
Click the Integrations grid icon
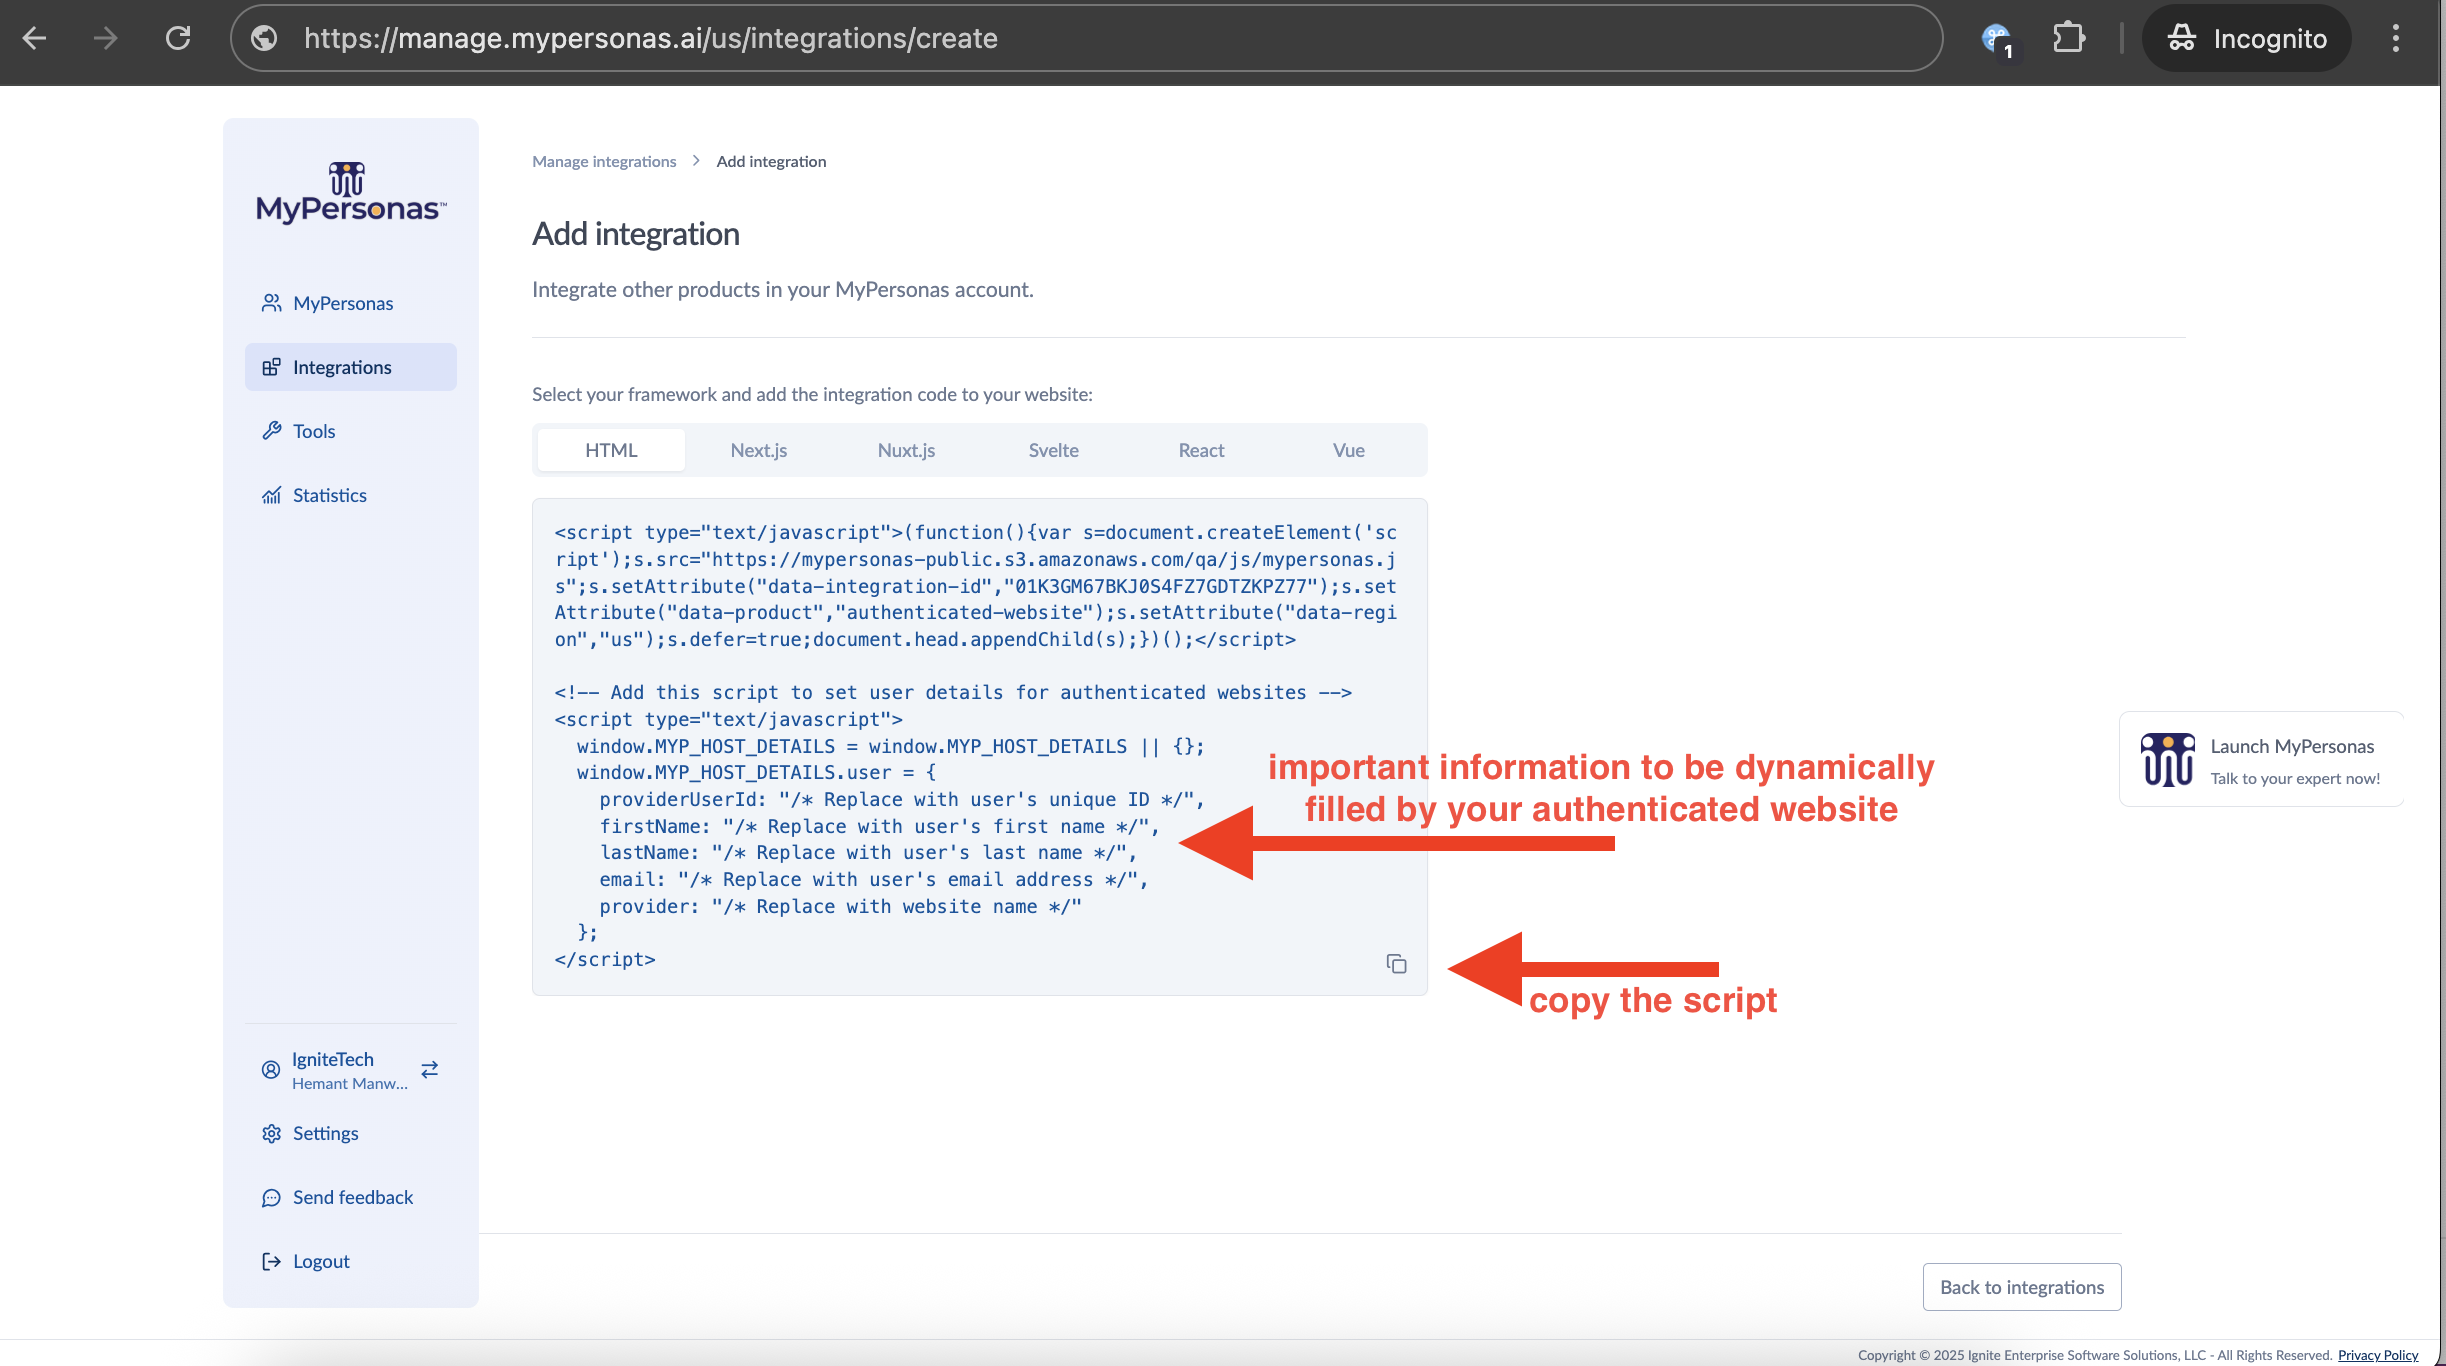click(x=271, y=367)
